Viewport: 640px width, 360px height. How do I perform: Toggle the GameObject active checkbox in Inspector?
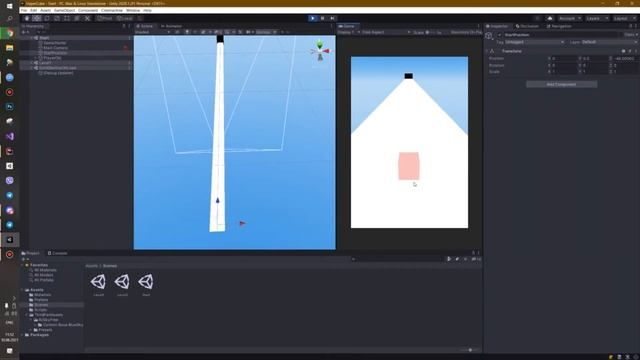(499, 35)
